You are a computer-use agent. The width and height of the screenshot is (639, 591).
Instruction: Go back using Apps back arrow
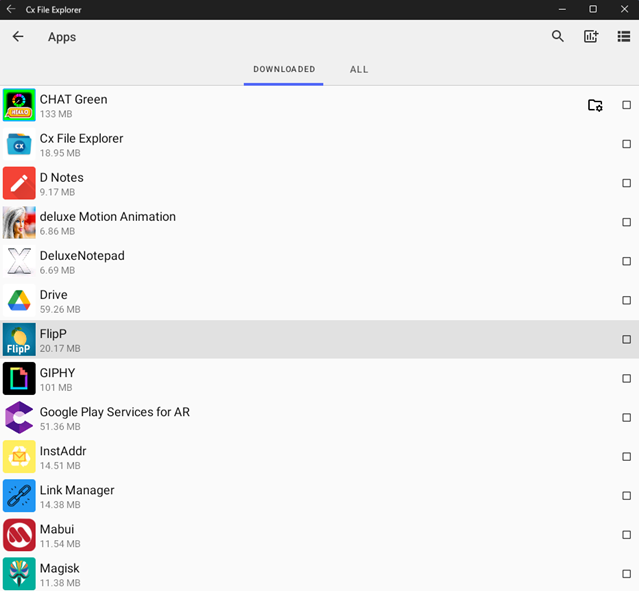click(18, 37)
